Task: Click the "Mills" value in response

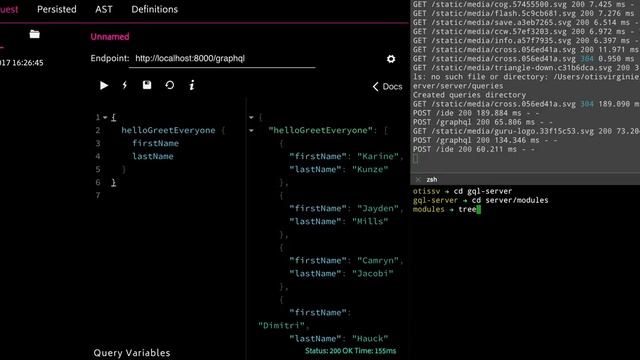Action: coord(370,222)
